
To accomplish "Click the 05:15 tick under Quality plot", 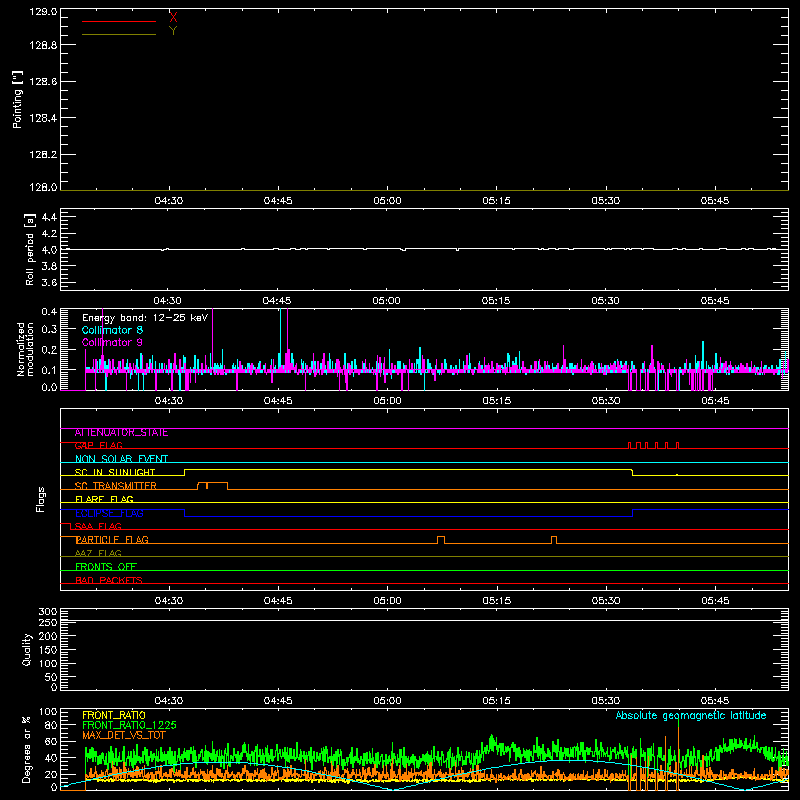I will [496, 701].
